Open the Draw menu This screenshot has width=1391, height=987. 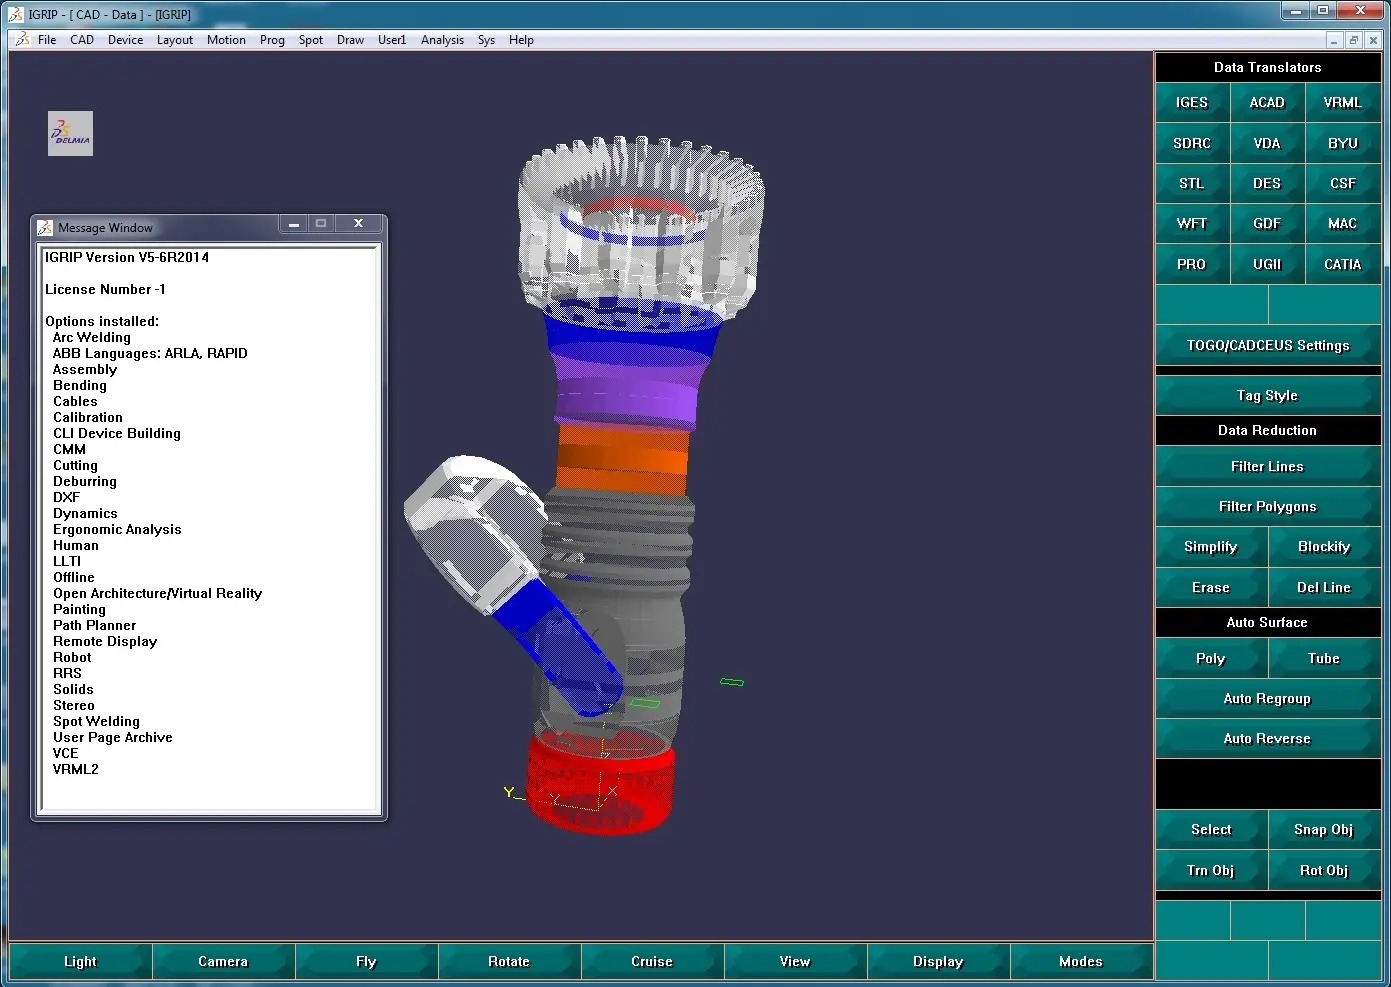pos(350,40)
